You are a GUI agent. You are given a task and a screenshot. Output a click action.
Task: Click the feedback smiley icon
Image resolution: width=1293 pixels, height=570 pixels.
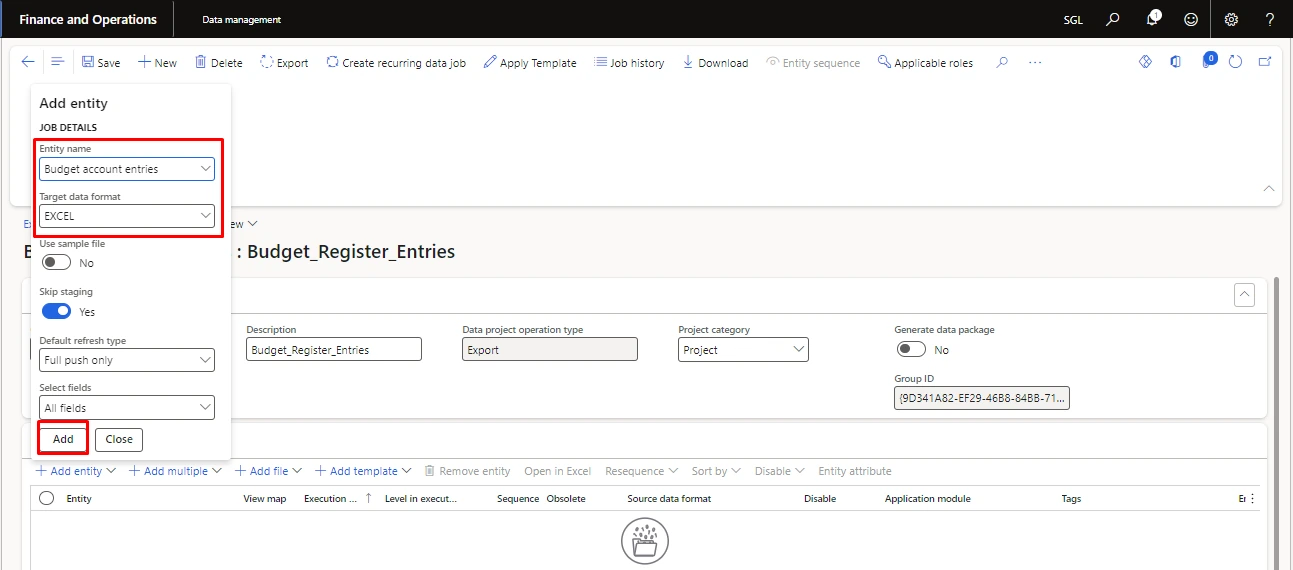[x=1190, y=19]
